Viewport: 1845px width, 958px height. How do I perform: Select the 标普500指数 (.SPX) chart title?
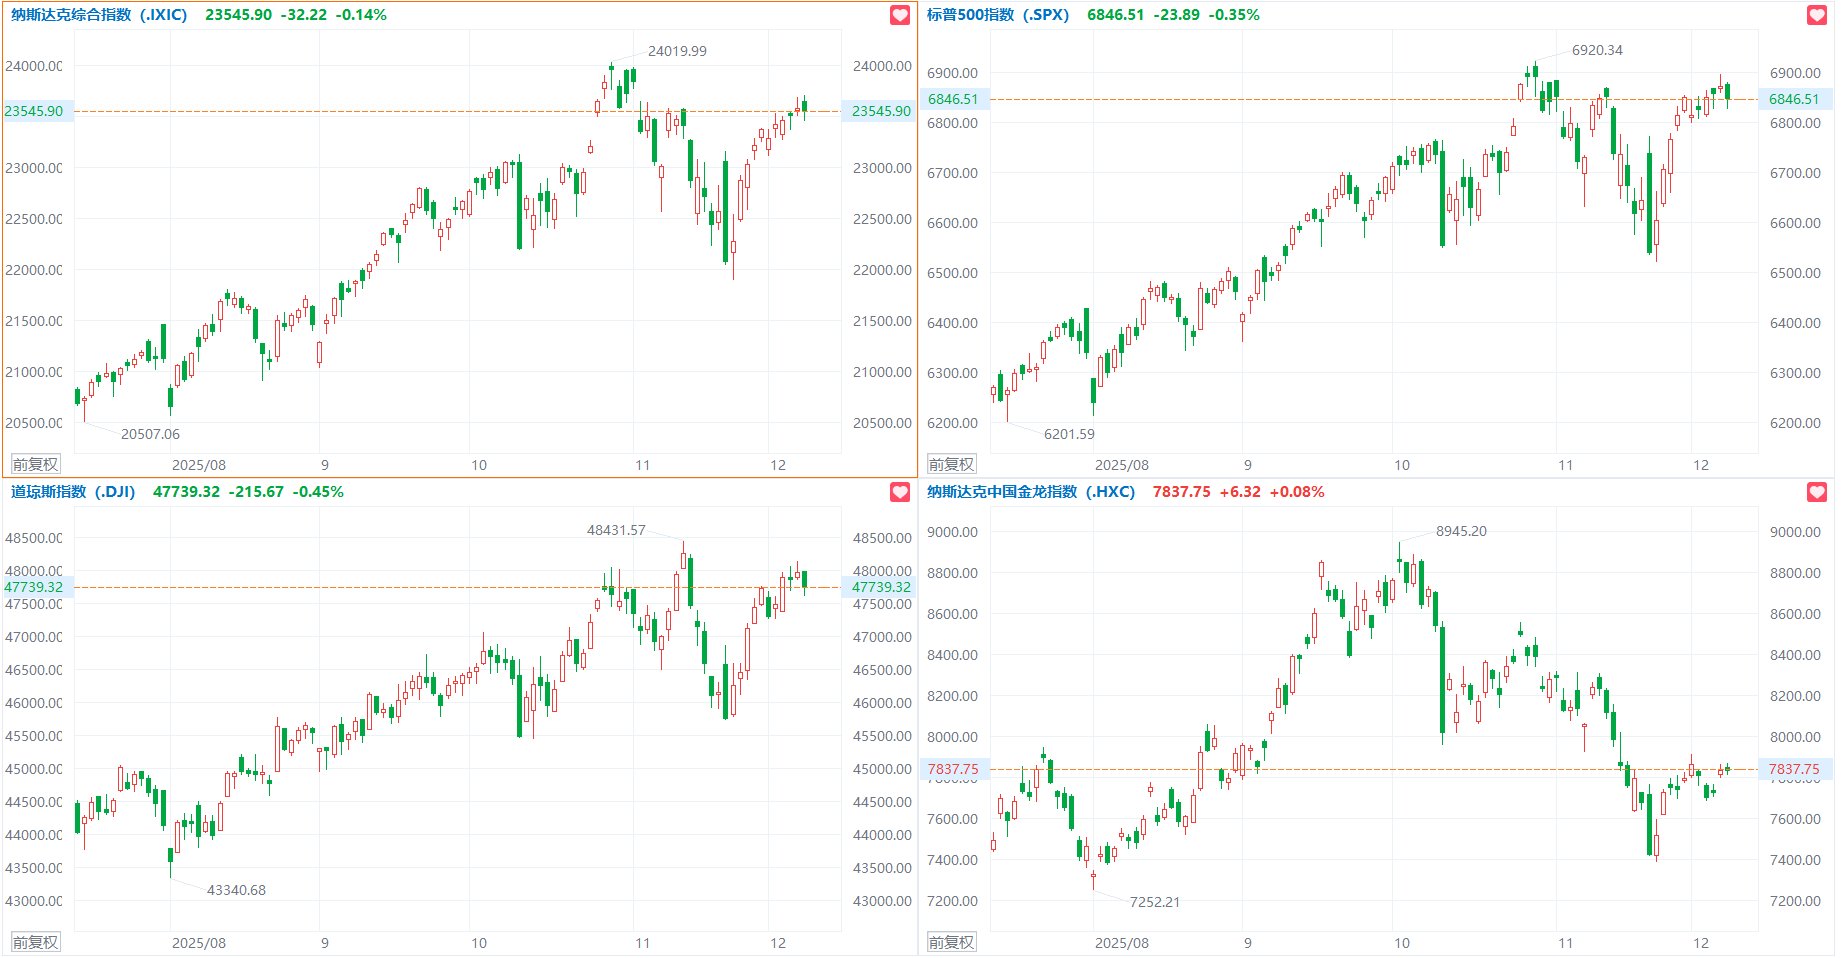click(x=997, y=15)
